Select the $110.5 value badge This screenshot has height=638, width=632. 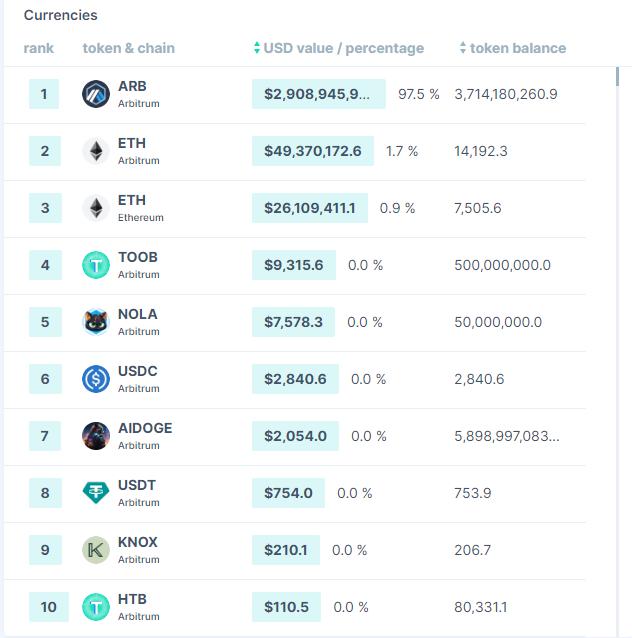286,607
